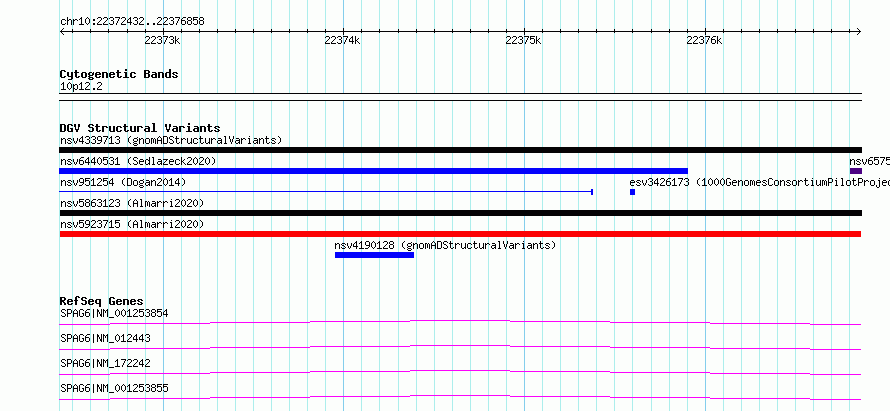Open variant nsv5863123 (Almarri2020) label
890x411 pixels.
point(132,203)
